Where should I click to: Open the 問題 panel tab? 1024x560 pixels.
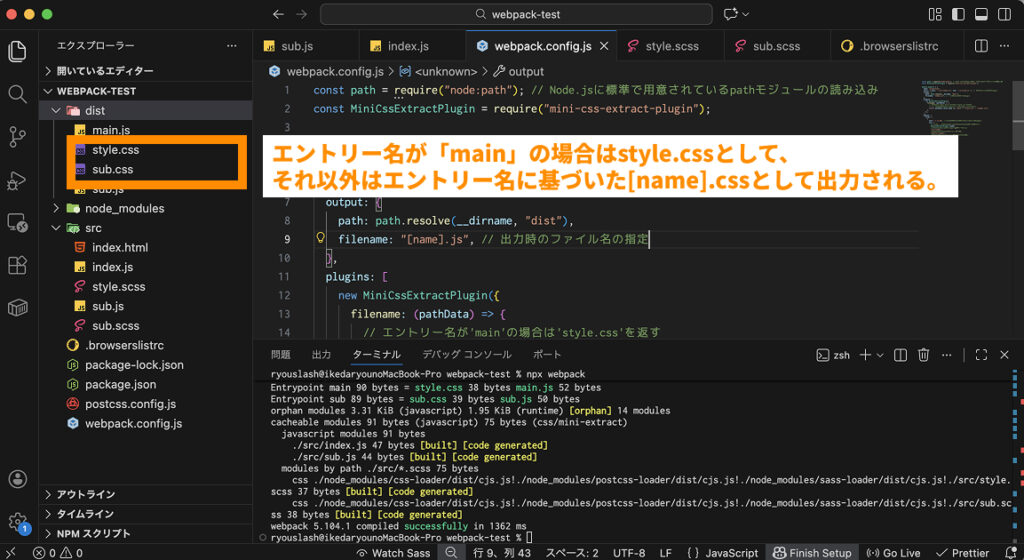pos(281,355)
